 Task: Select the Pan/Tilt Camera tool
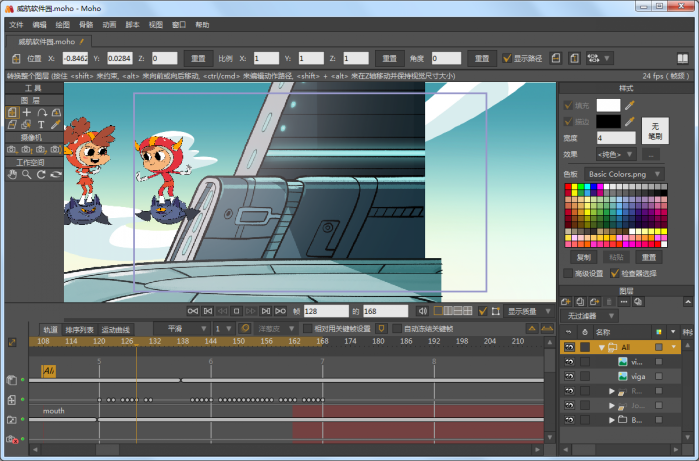click(x=56, y=150)
